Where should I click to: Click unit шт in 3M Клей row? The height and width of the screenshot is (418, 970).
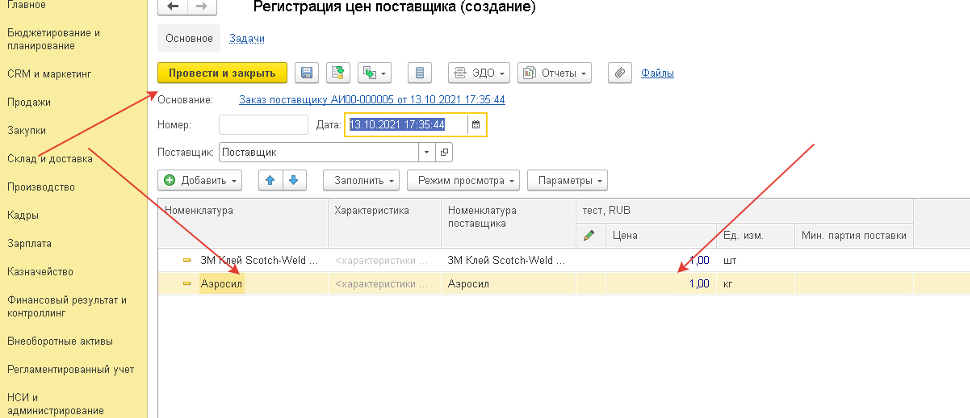755,261
